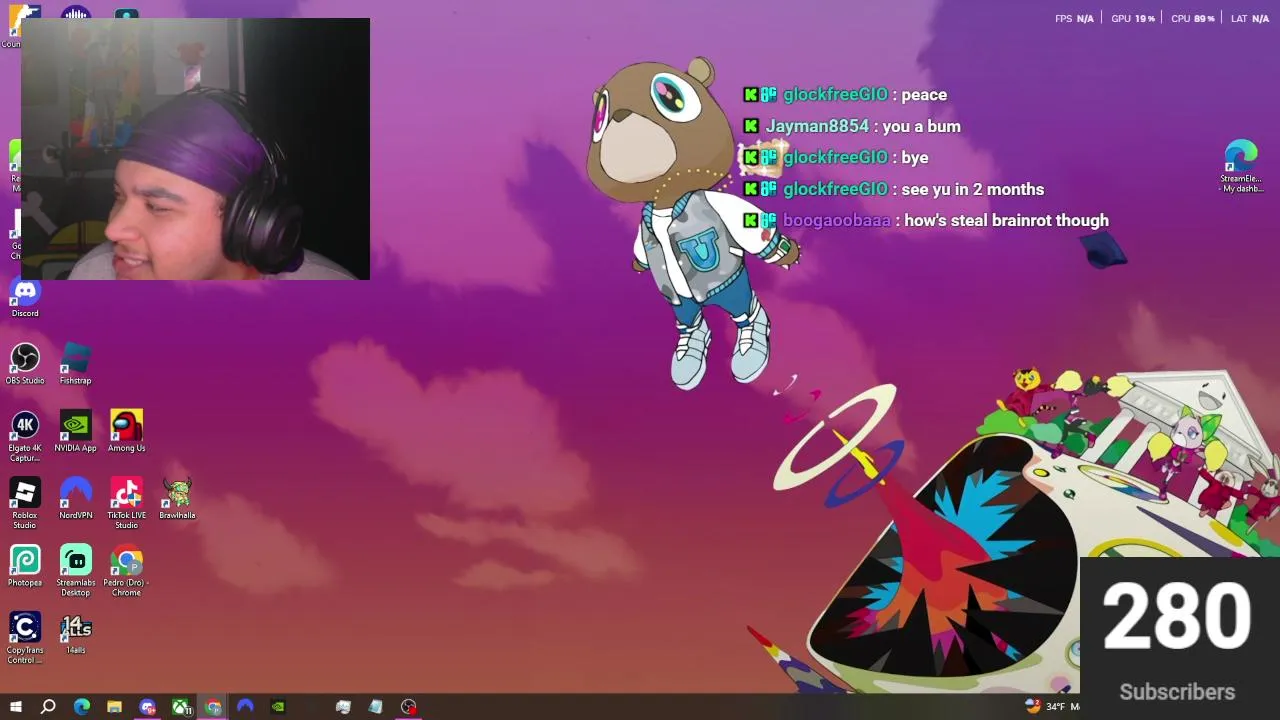Open the Fishstrap desktop shortcut
Image resolution: width=1280 pixels, height=720 pixels.
[x=76, y=365]
